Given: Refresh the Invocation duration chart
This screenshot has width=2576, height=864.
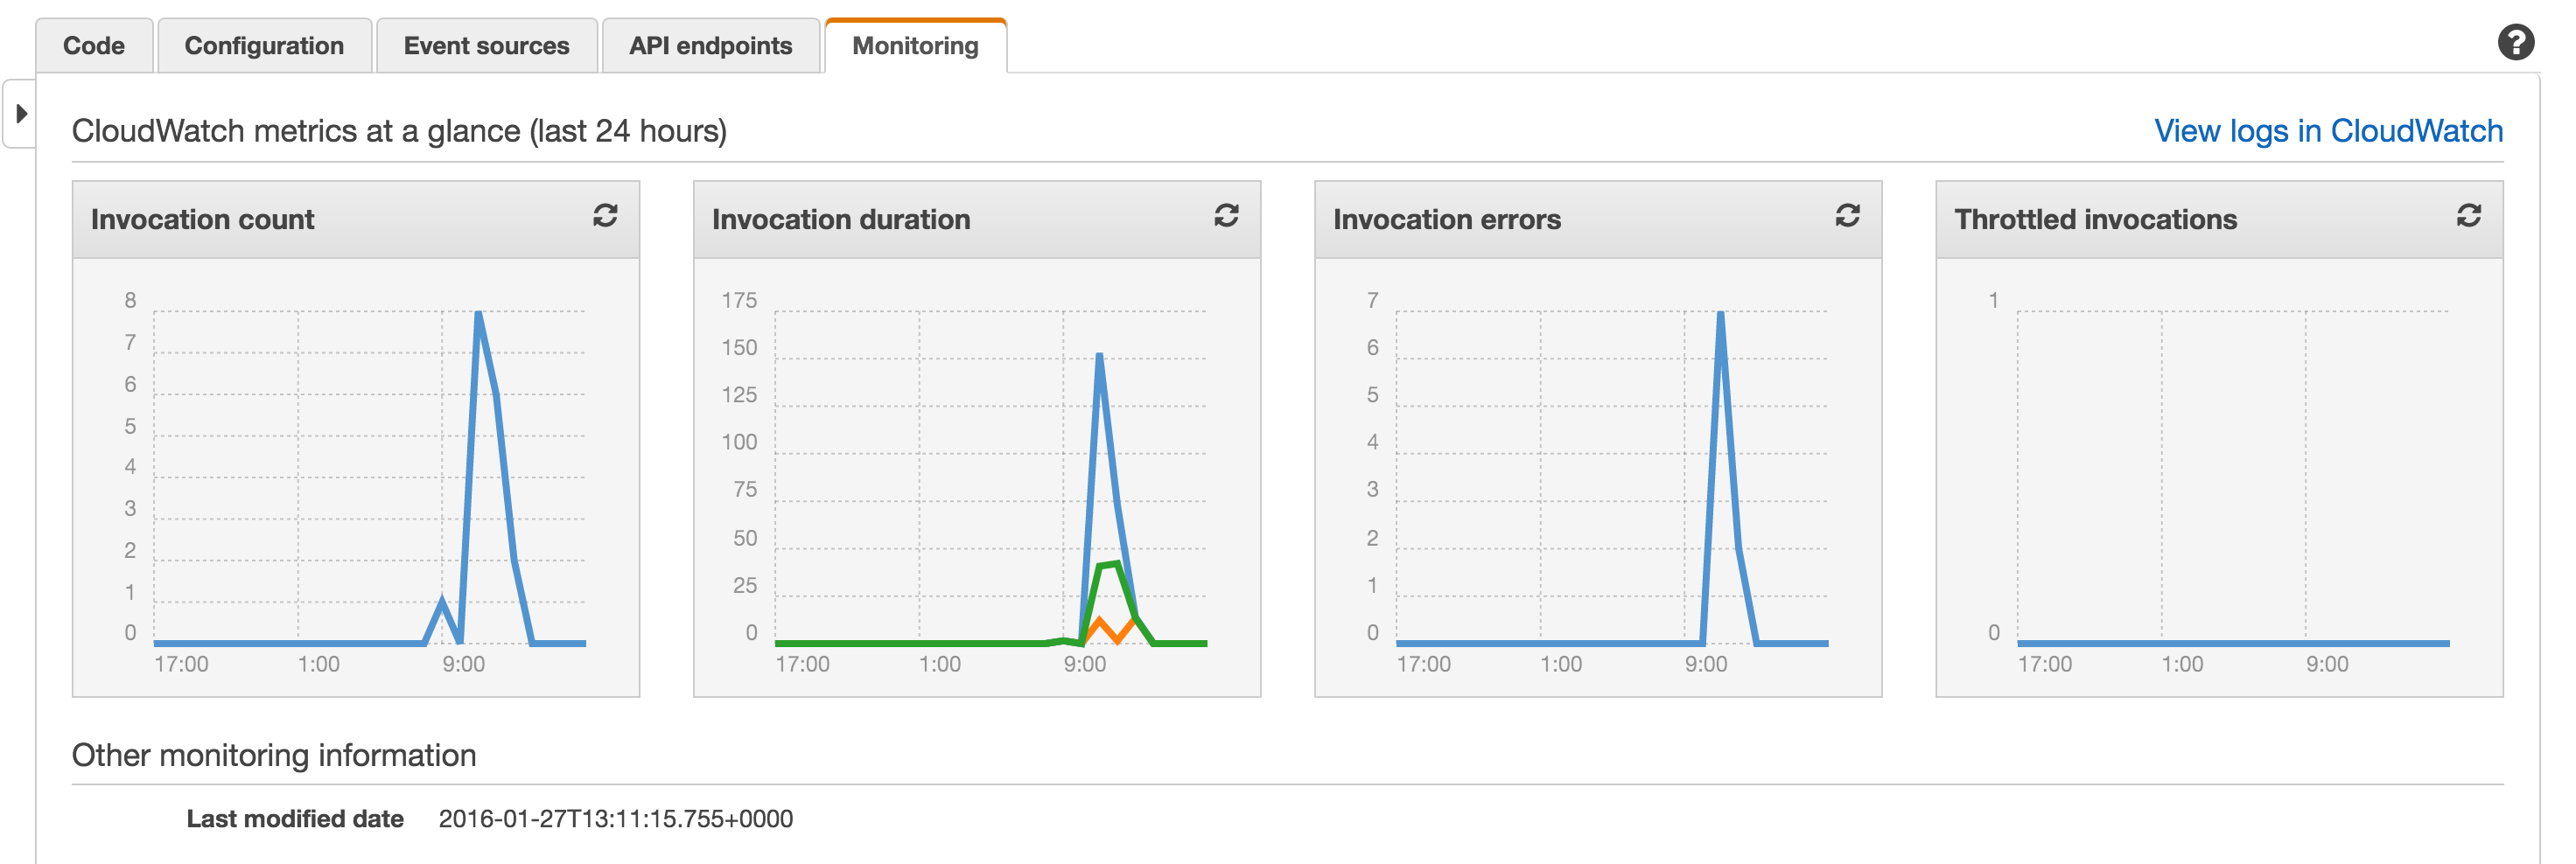Looking at the screenshot, I should point(1227,216).
